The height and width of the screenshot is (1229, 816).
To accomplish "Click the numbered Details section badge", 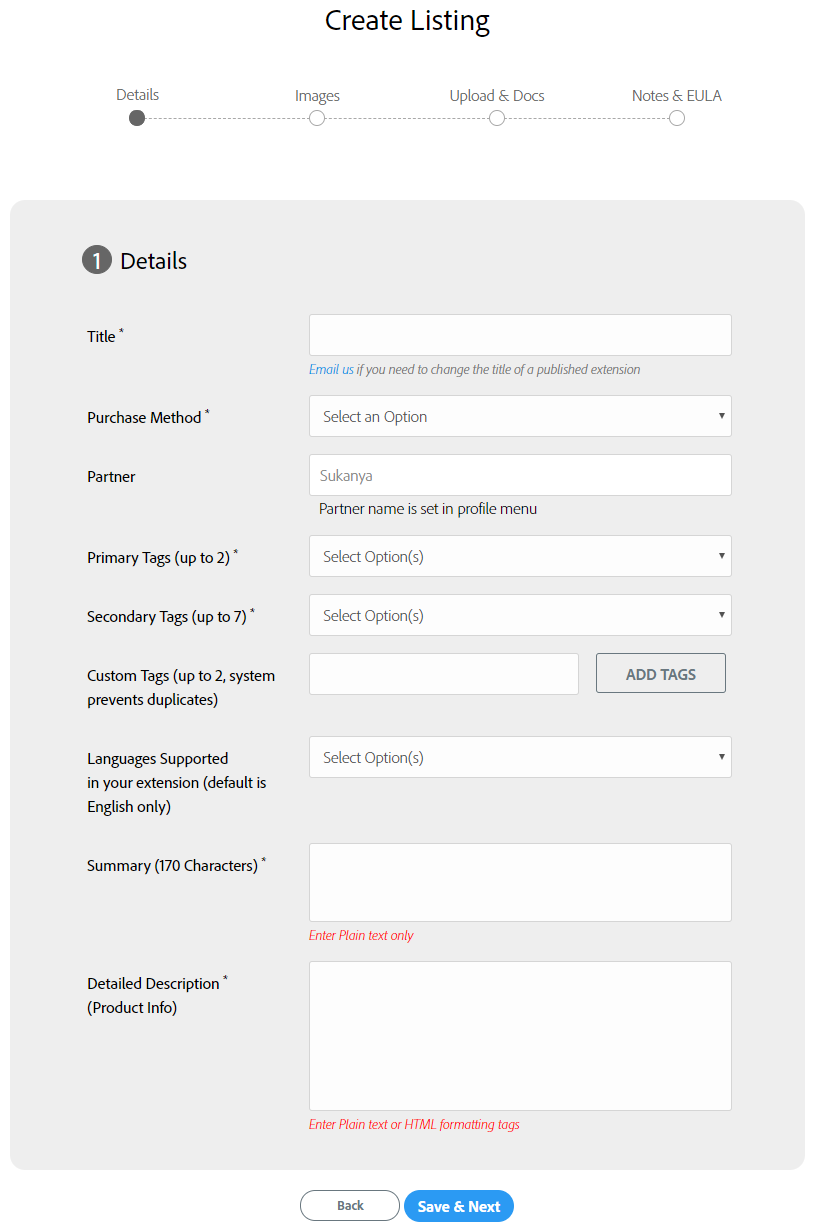I will [96, 259].
